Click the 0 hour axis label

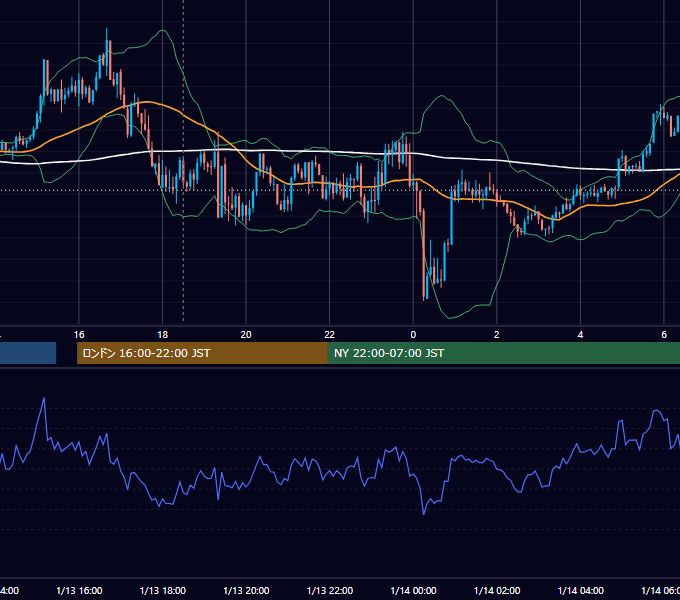click(x=413, y=335)
